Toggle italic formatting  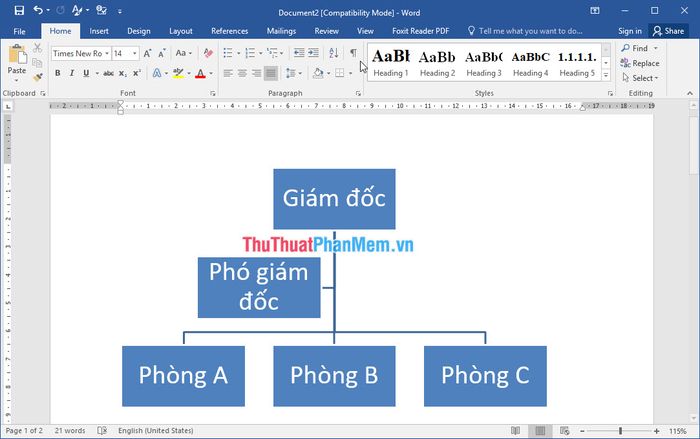(71, 73)
